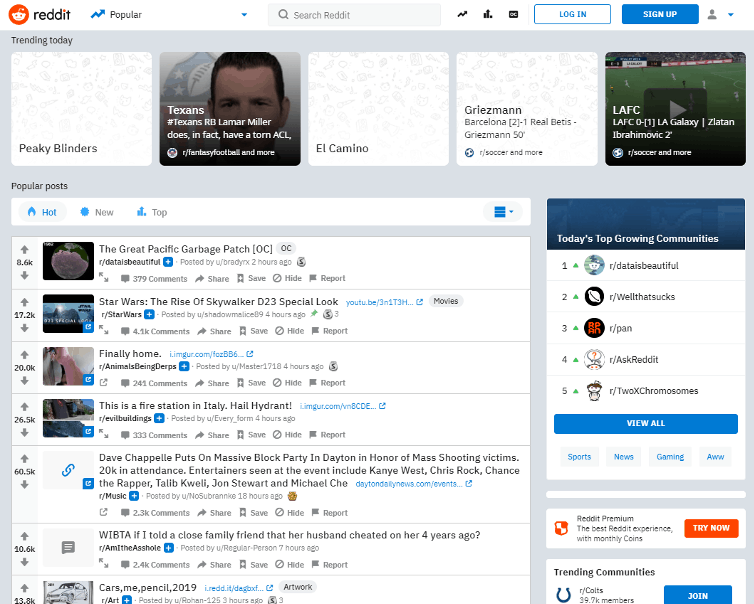Downvote the WIBTA family friend post
The width and height of the screenshot is (754, 604).
pos(25,562)
